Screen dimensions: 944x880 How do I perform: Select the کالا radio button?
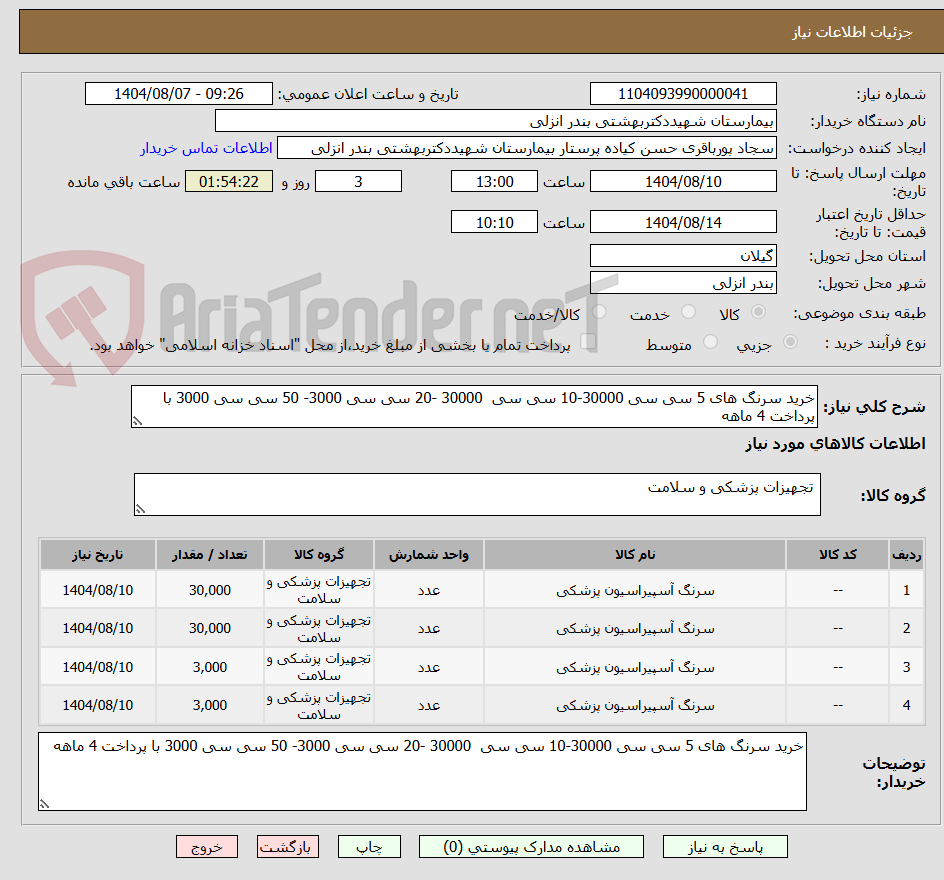click(x=759, y=312)
